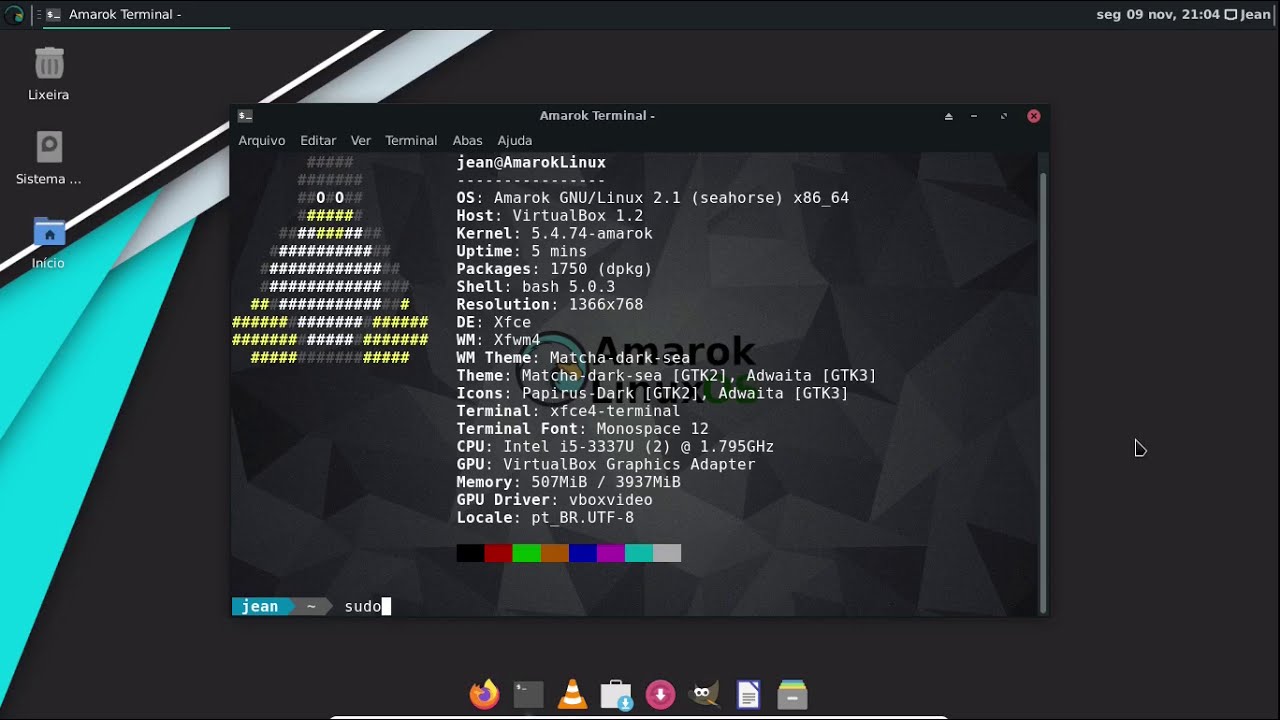Open the Abas menu
The image size is (1280, 720).
pos(467,141)
